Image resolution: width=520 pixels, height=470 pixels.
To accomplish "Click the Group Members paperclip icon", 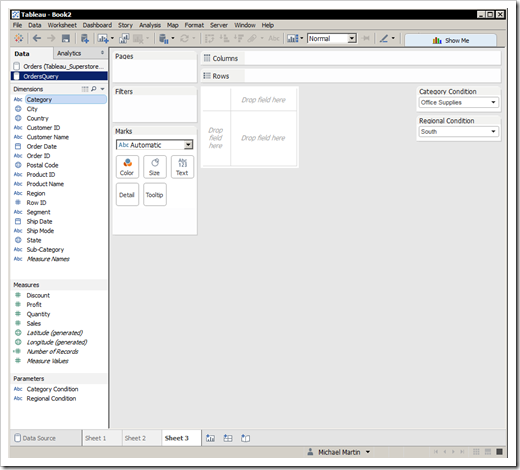I will point(252,39).
